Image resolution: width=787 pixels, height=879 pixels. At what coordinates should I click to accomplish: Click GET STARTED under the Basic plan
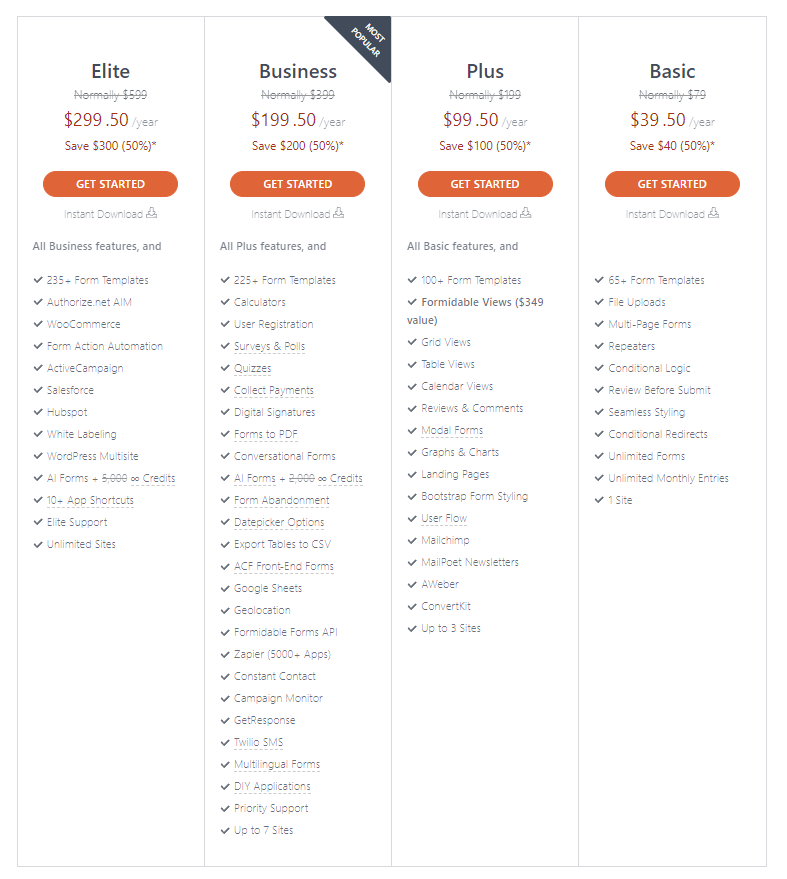[x=671, y=184]
